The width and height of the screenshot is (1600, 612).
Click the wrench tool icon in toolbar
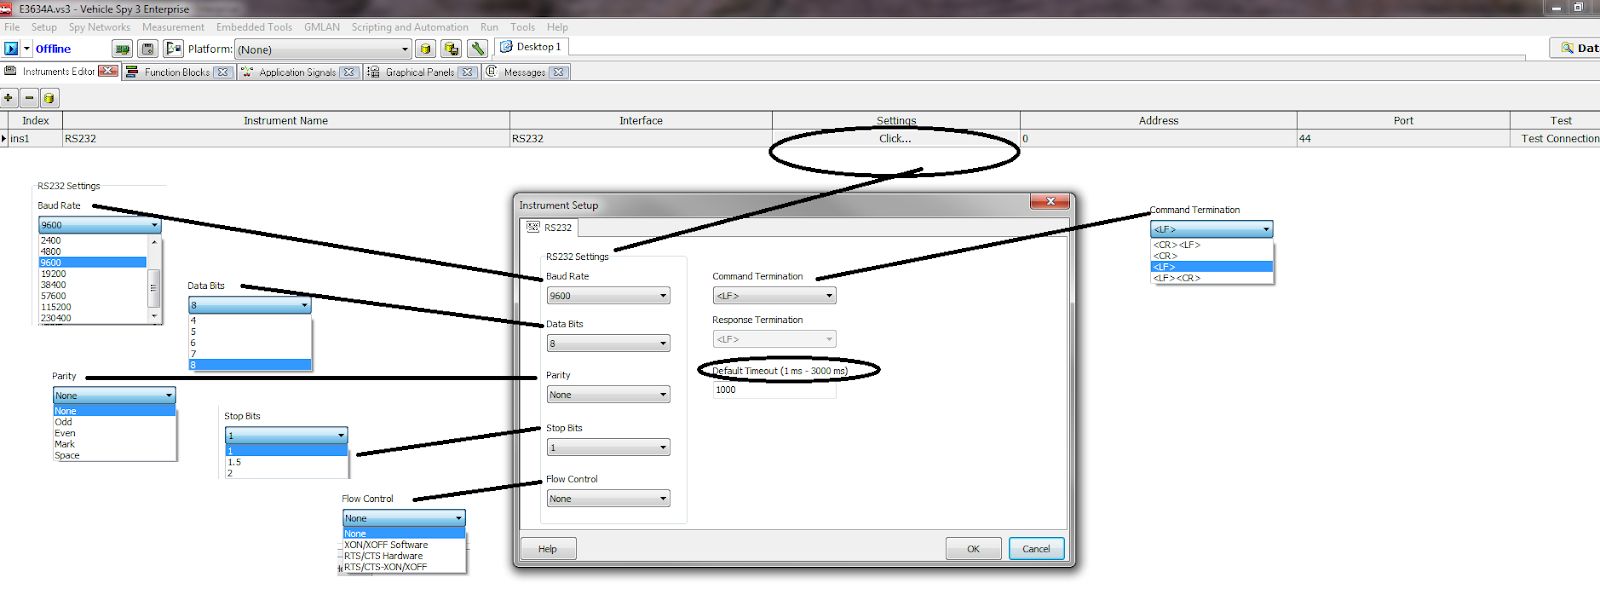(x=477, y=49)
